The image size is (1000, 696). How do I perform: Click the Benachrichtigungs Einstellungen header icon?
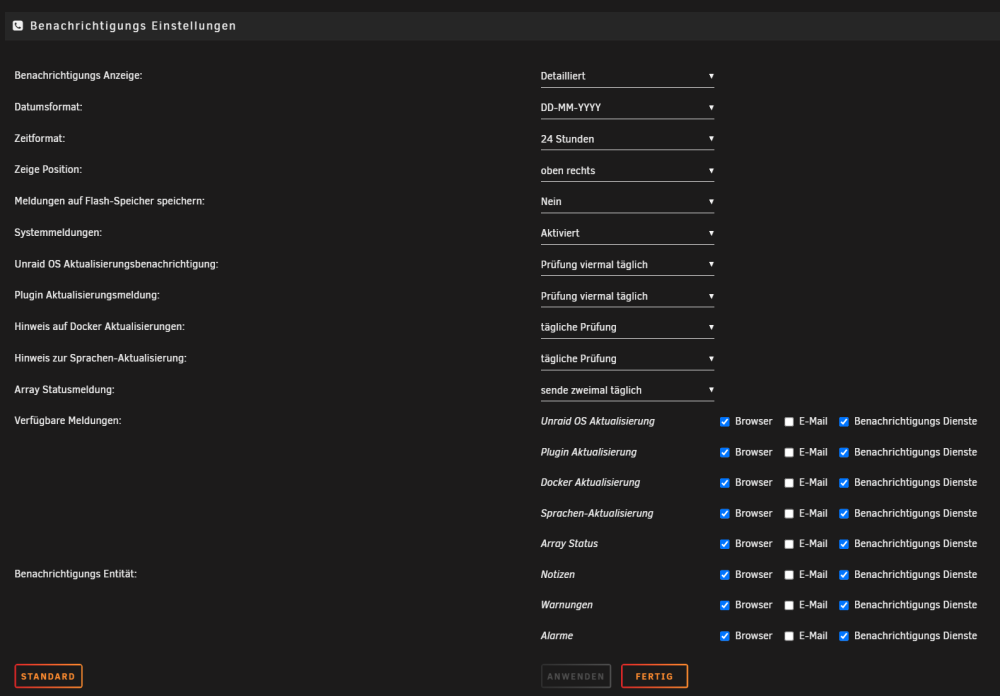18,26
